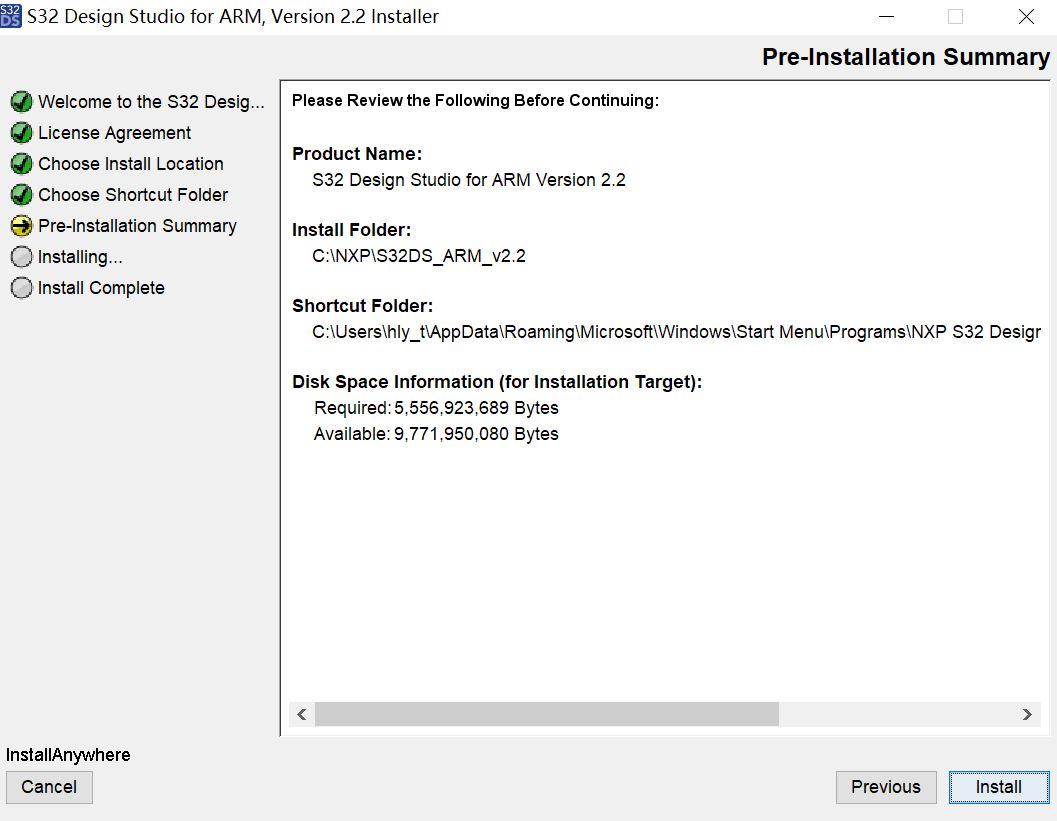Click the checkmark icon for Choose Install Location
The height and width of the screenshot is (821, 1057).
21,164
